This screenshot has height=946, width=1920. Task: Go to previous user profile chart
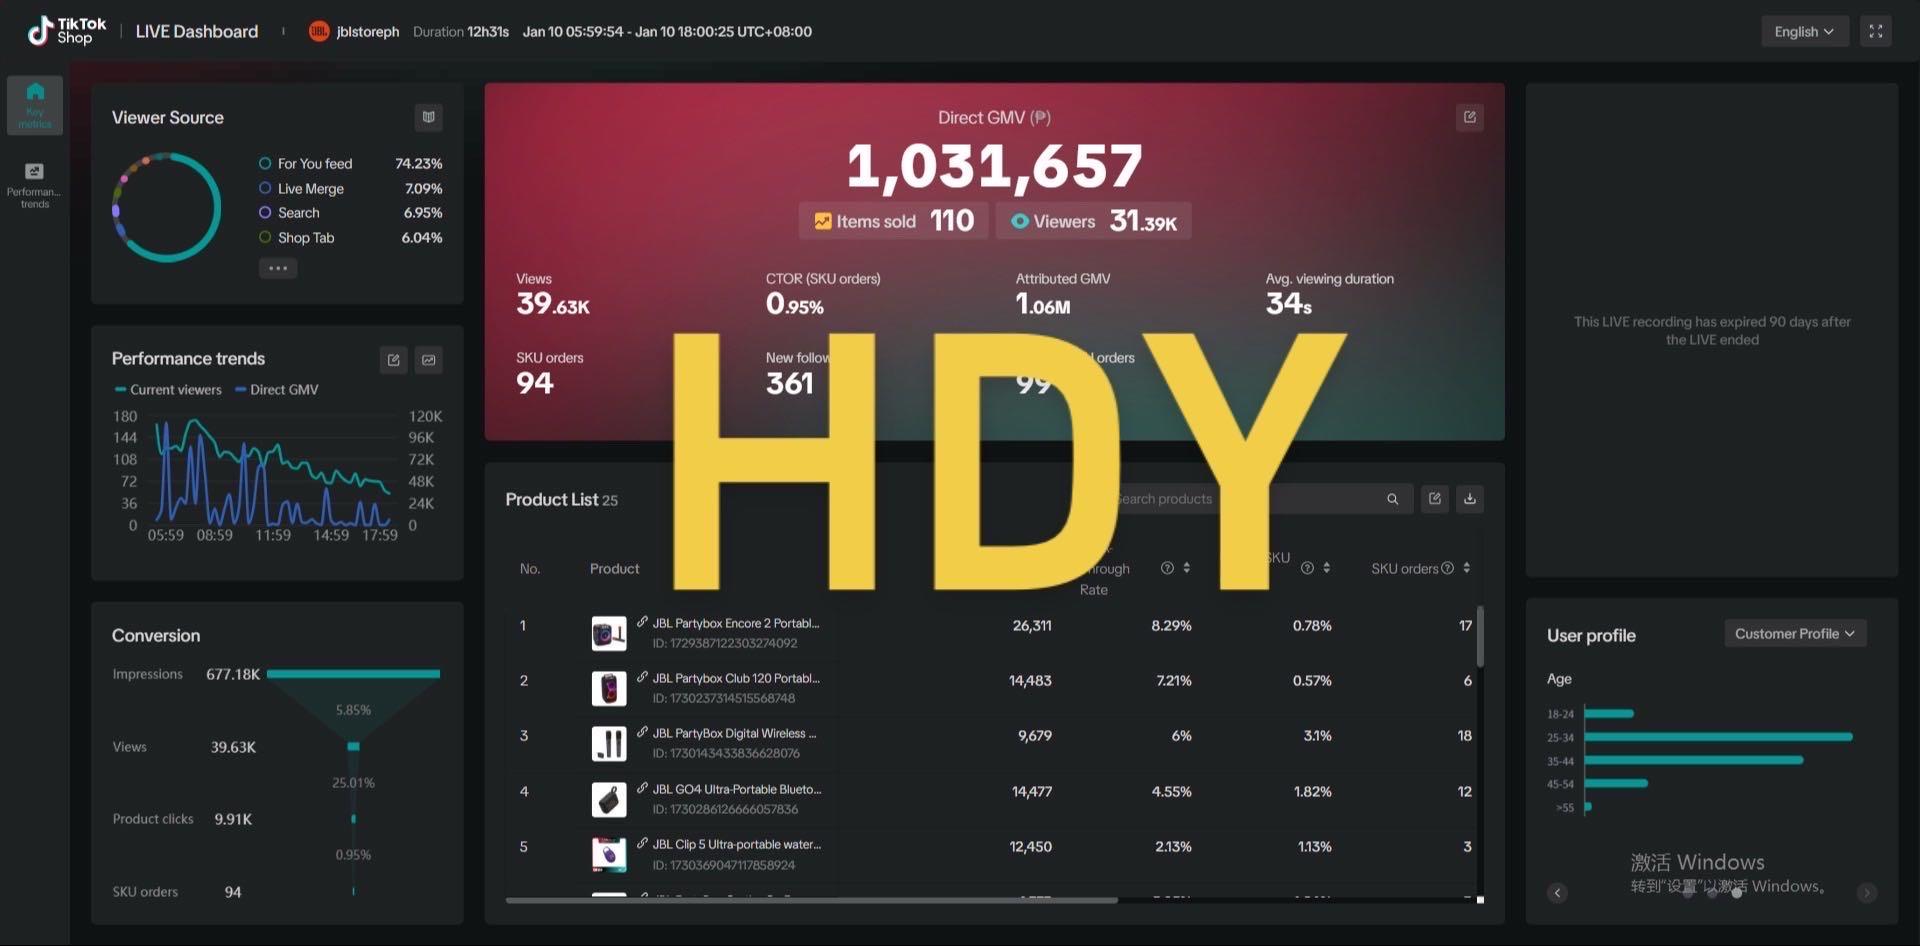1557,893
